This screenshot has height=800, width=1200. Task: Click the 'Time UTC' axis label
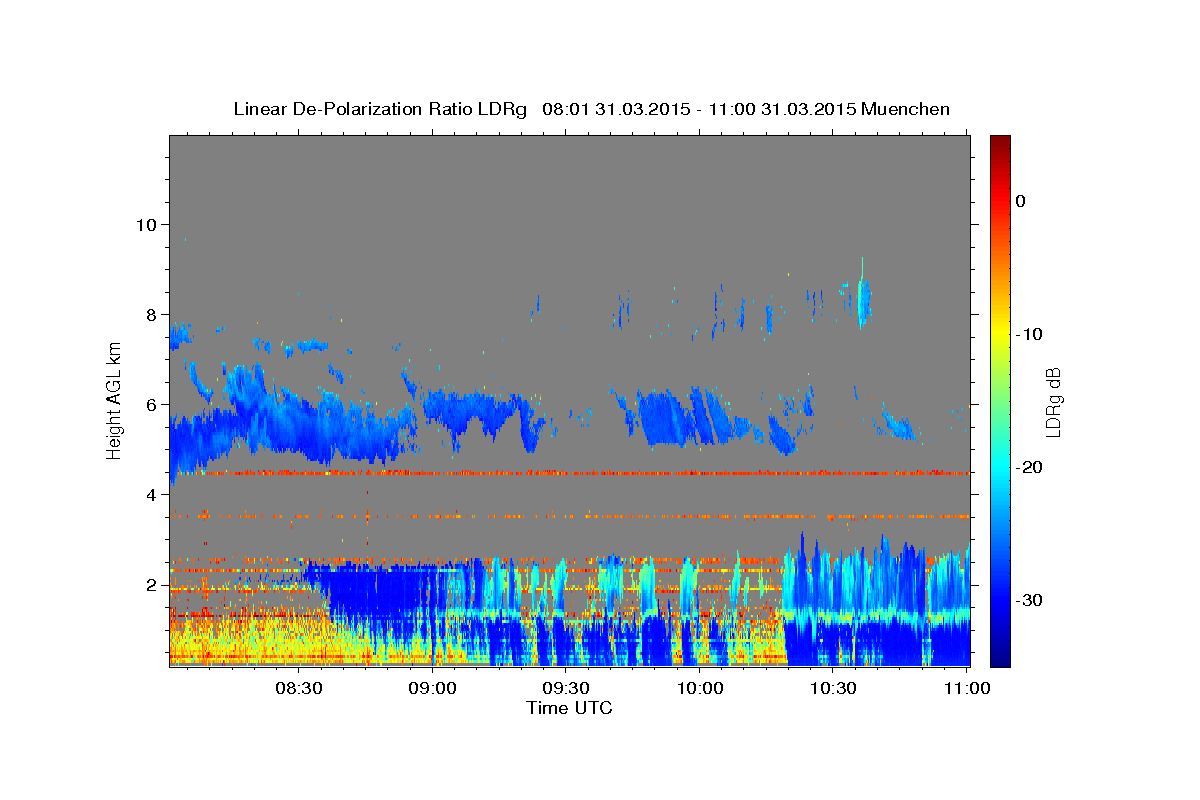(569, 708)
